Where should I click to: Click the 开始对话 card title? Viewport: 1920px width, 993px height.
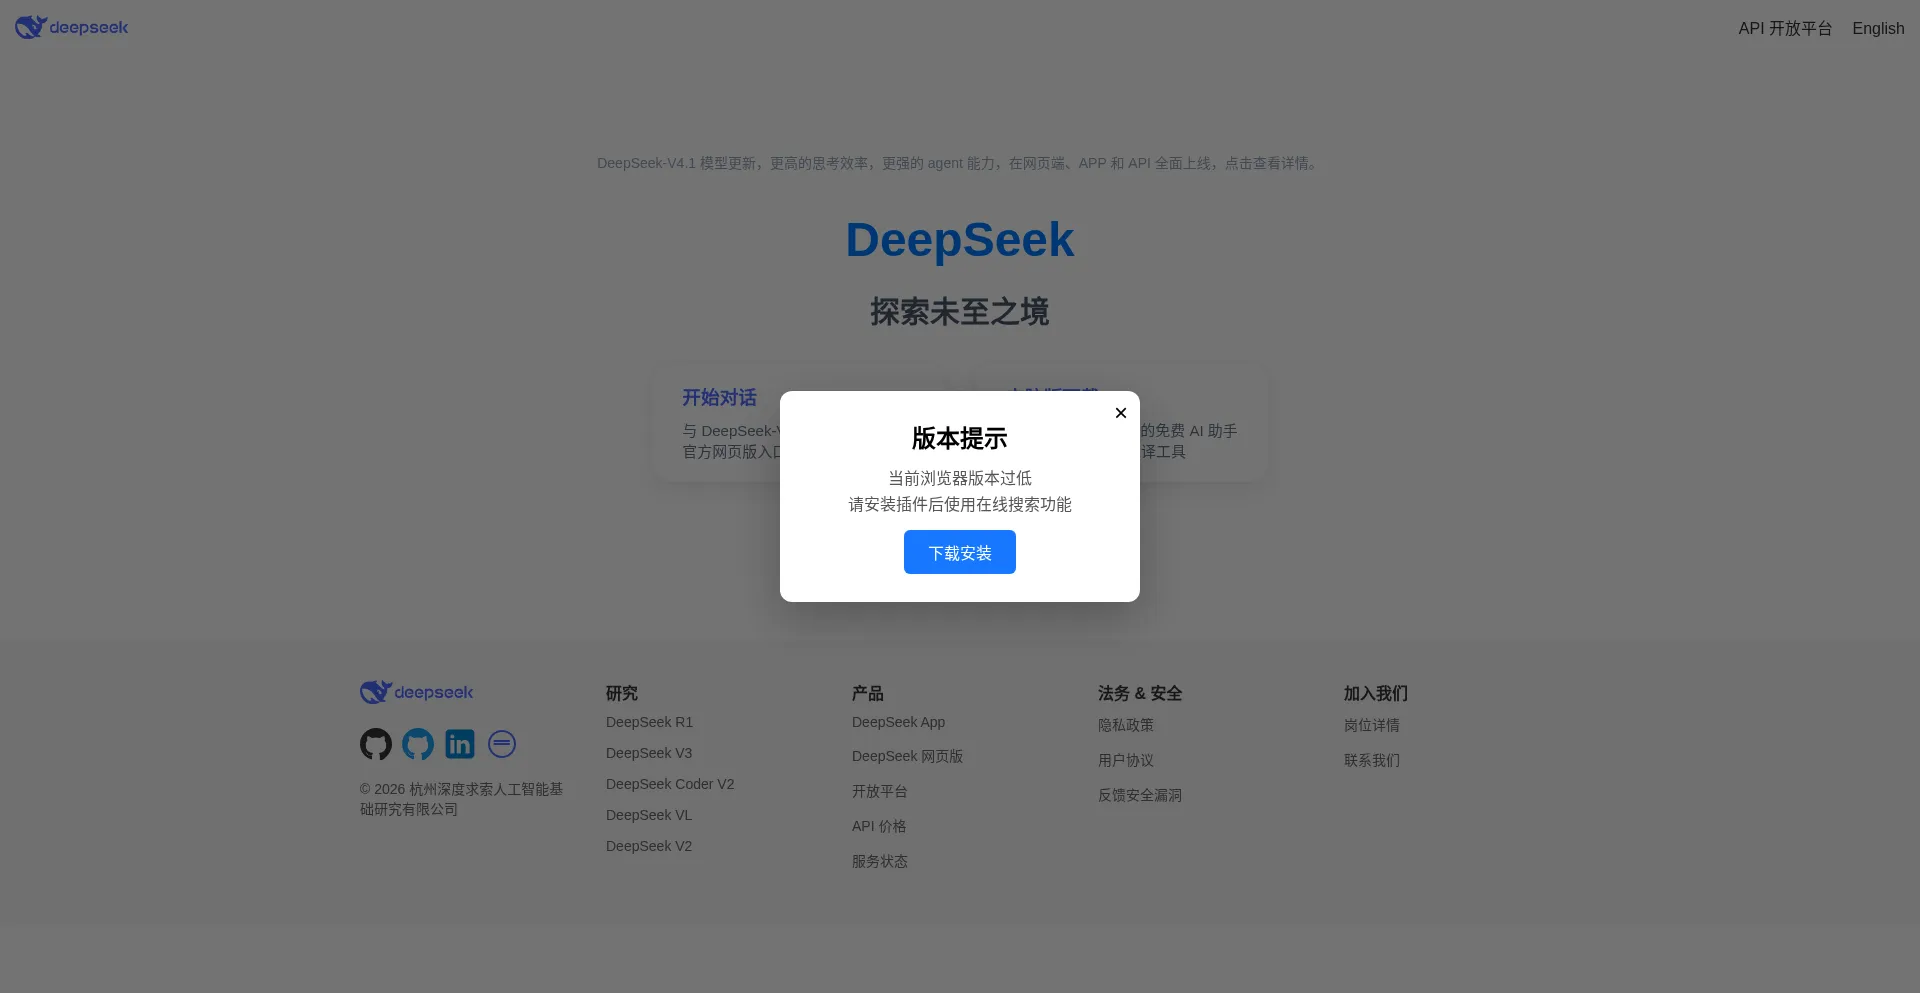pos(719,397)
